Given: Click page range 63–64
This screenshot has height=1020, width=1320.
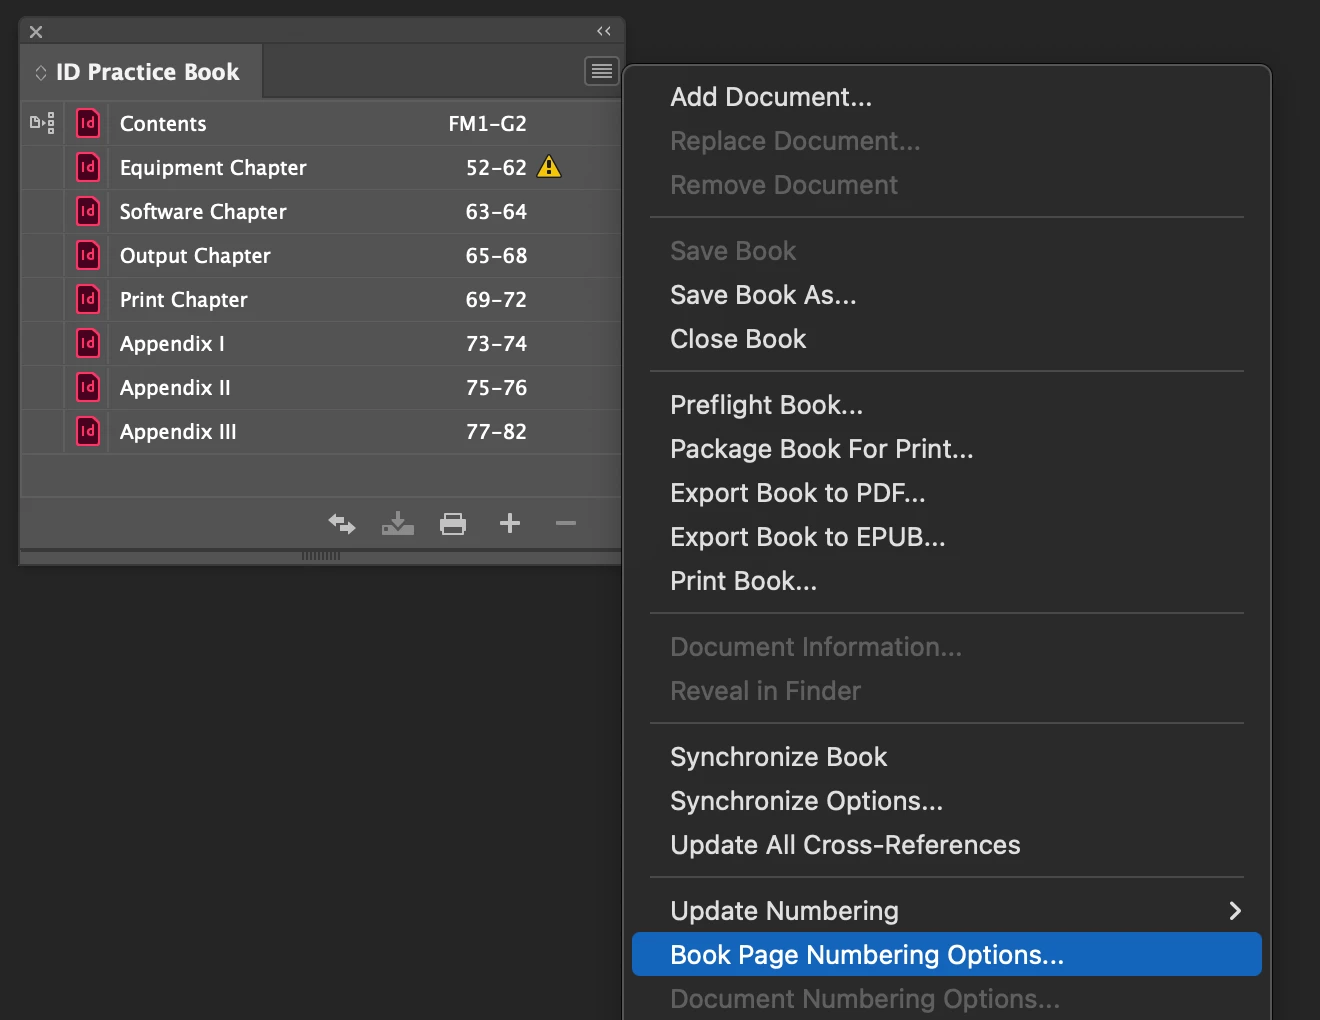Looking at the screenshot, I should [x=496, y=212].
